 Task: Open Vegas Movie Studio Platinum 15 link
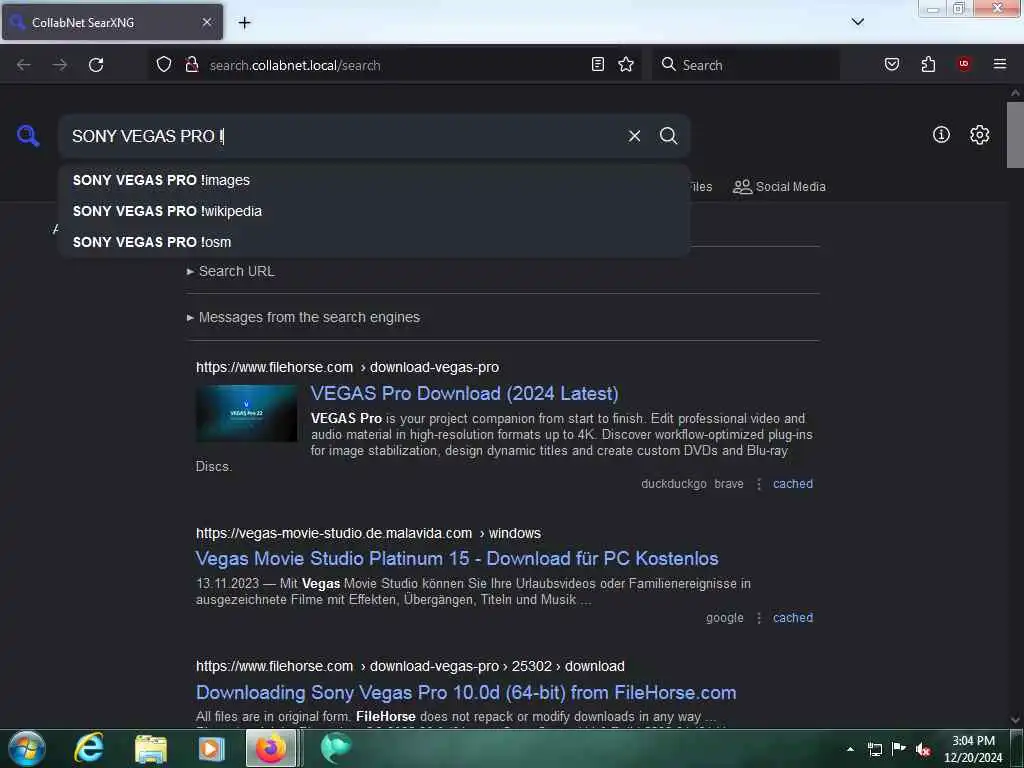coord(457,558)
